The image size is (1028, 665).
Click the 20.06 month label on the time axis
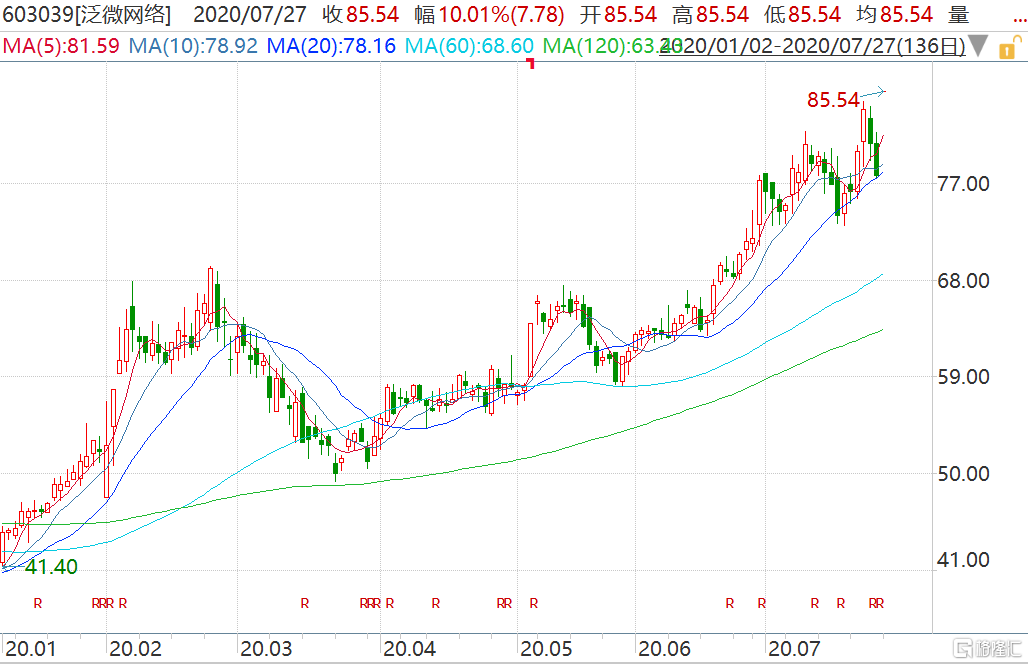[x=664, y=649]
